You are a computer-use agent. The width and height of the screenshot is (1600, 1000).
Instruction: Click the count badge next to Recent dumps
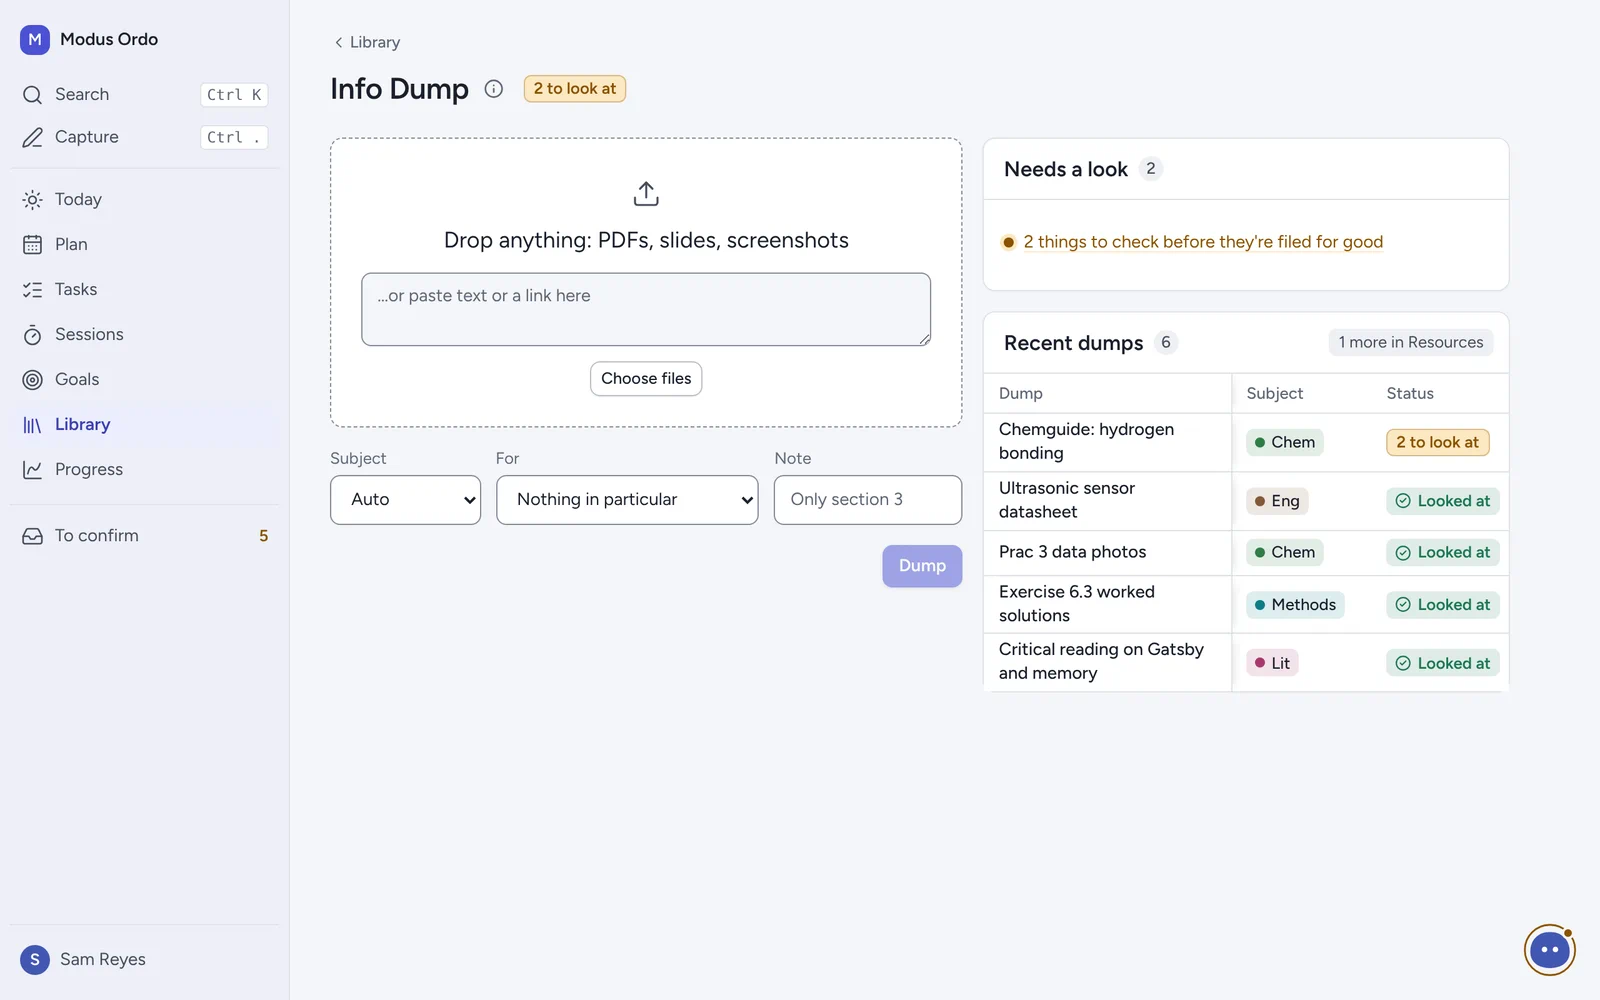pyautogui.click(x=1166, y=343)
